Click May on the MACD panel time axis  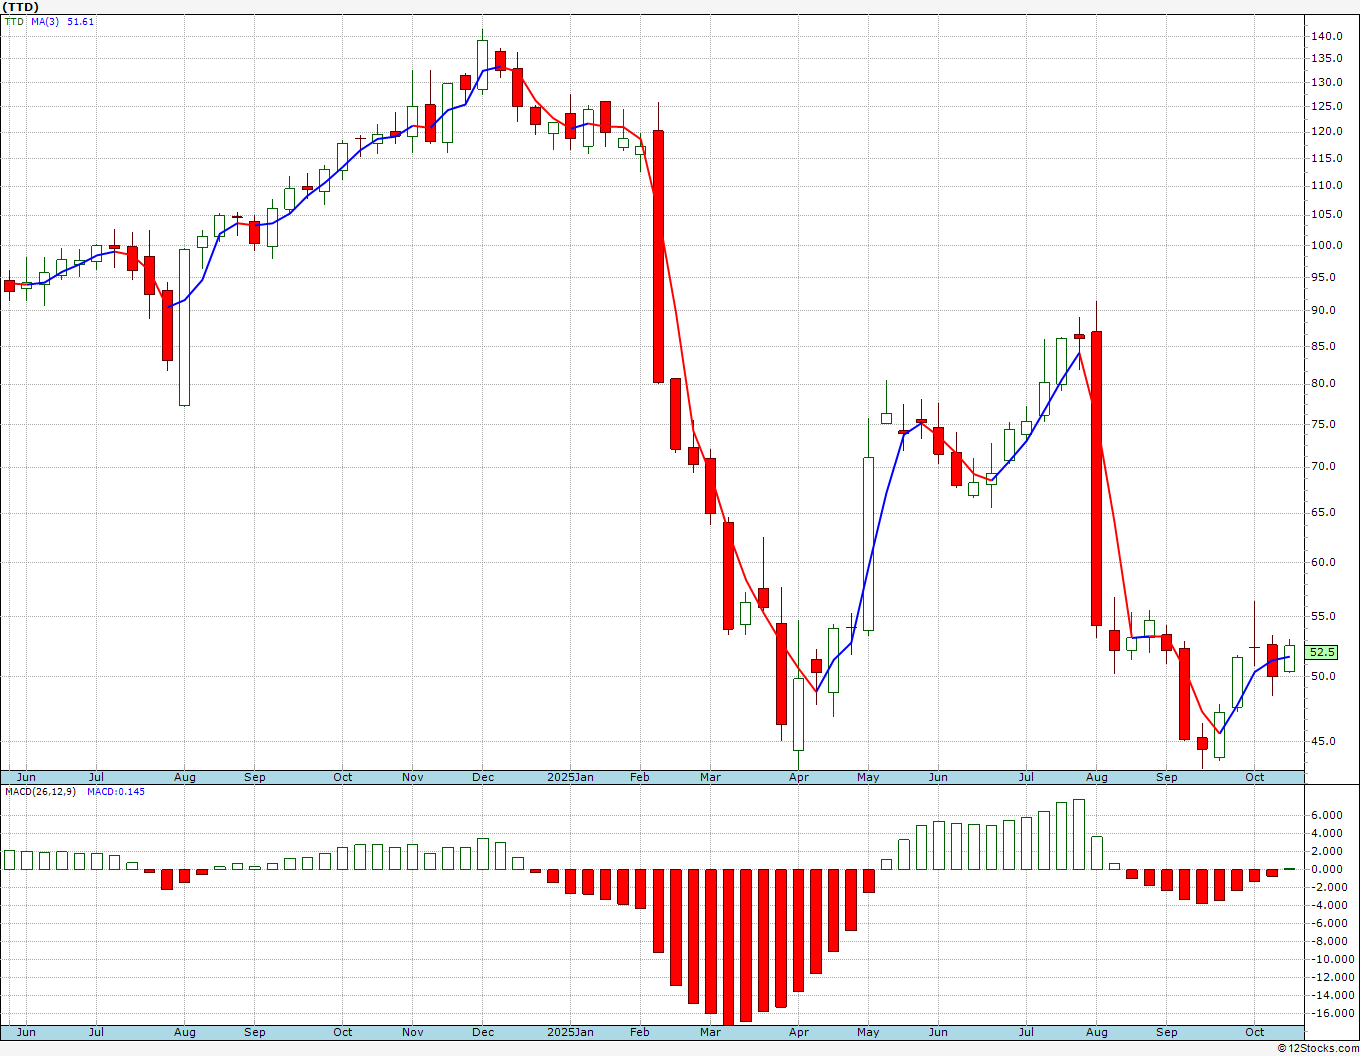(x=868, y=1031)
